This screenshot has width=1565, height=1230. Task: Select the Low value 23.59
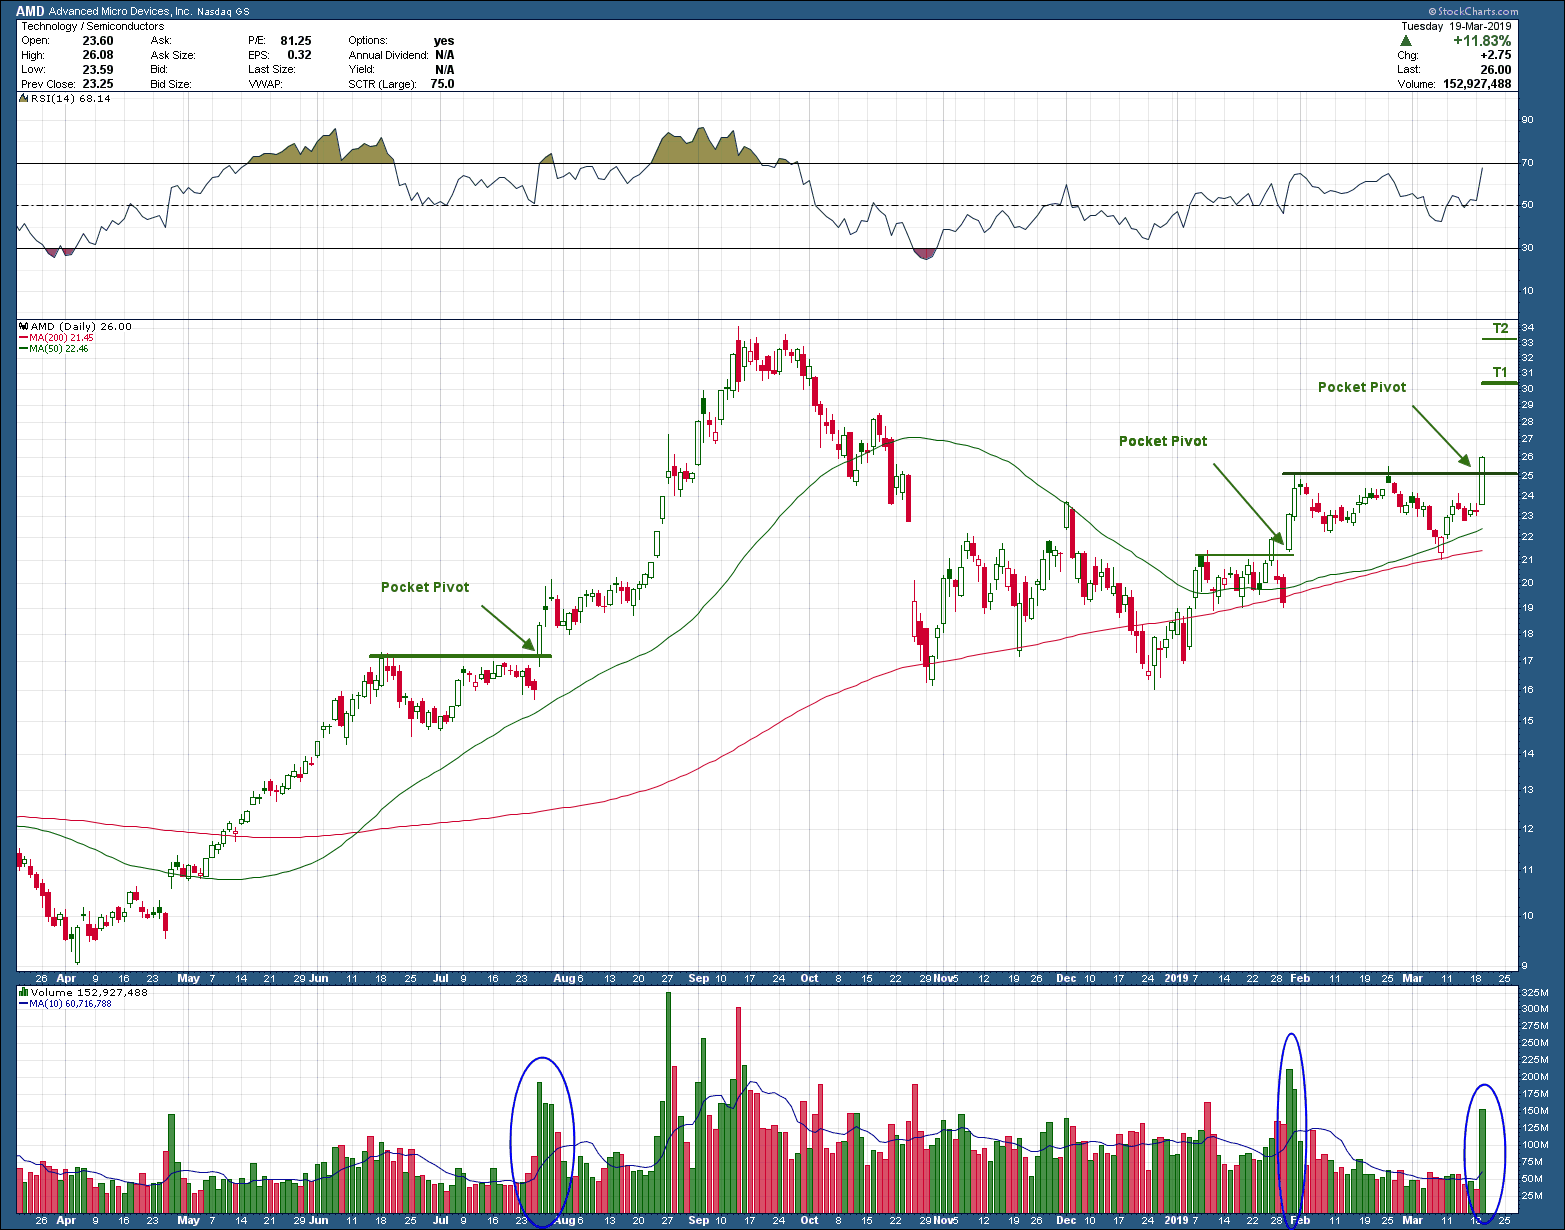point(97,70)
